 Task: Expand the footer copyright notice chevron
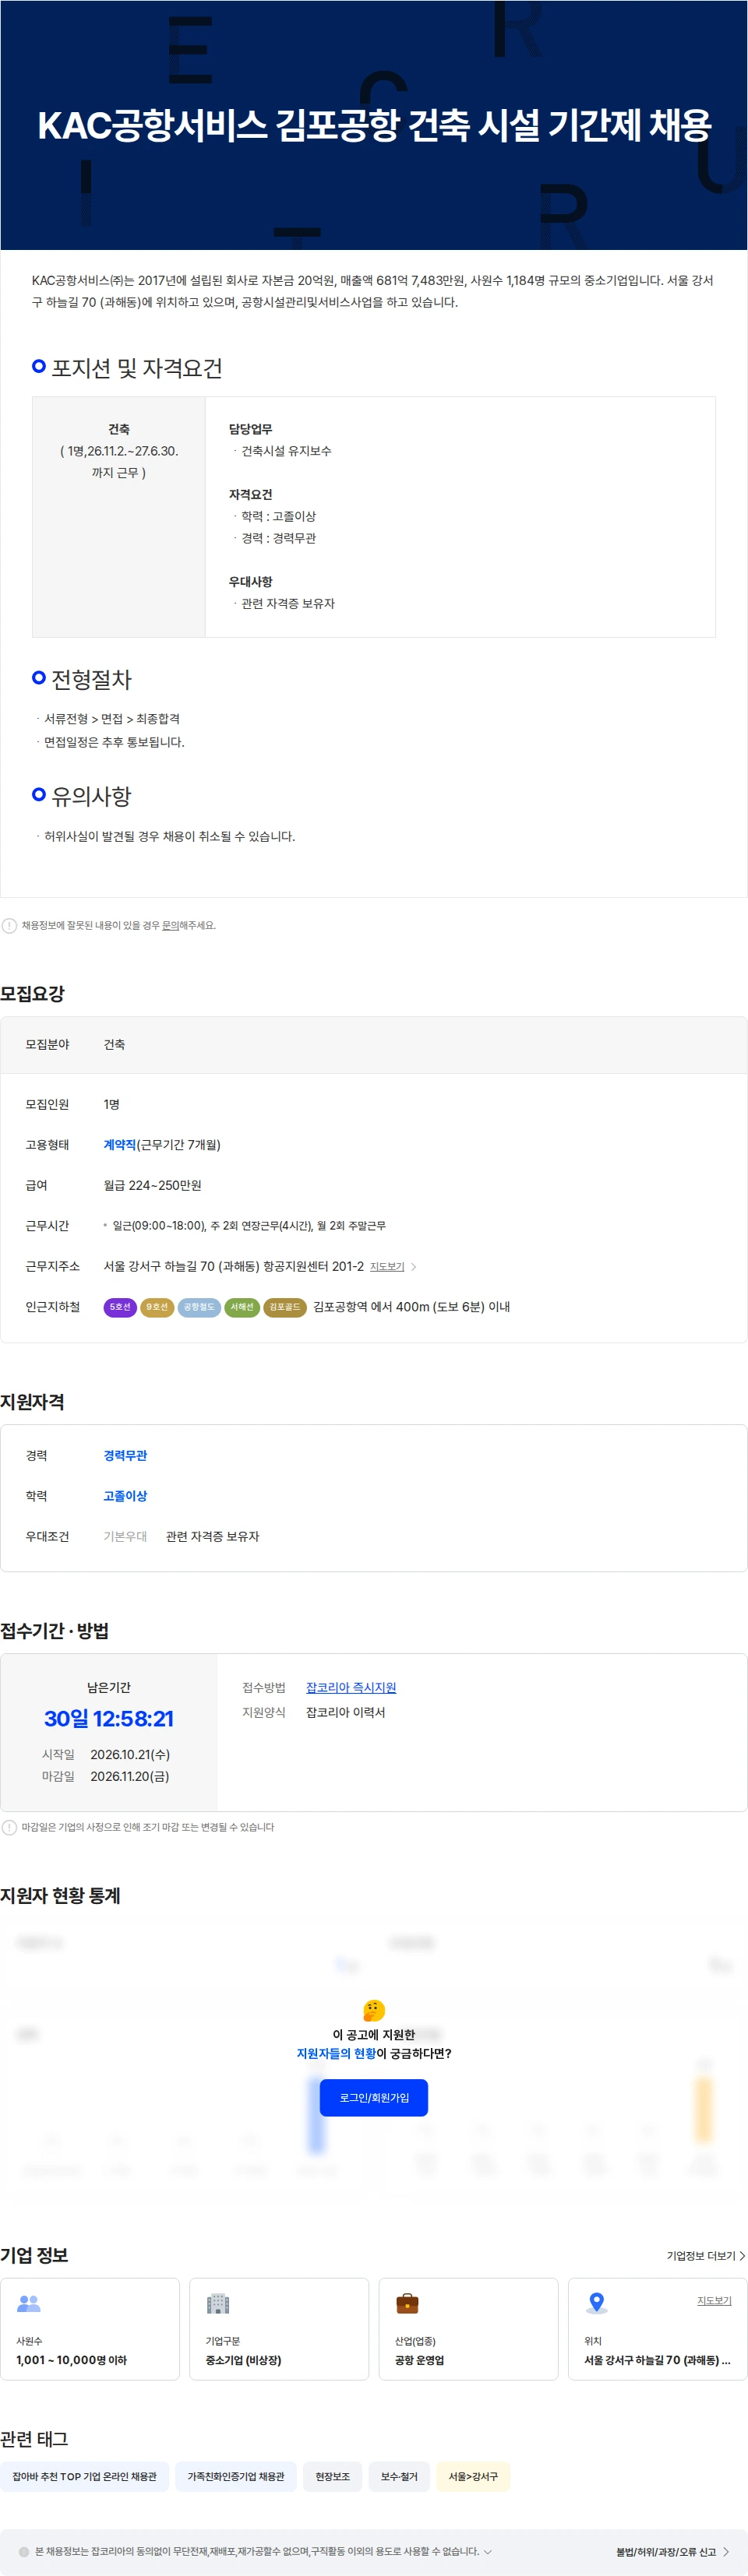(487, 2552)
